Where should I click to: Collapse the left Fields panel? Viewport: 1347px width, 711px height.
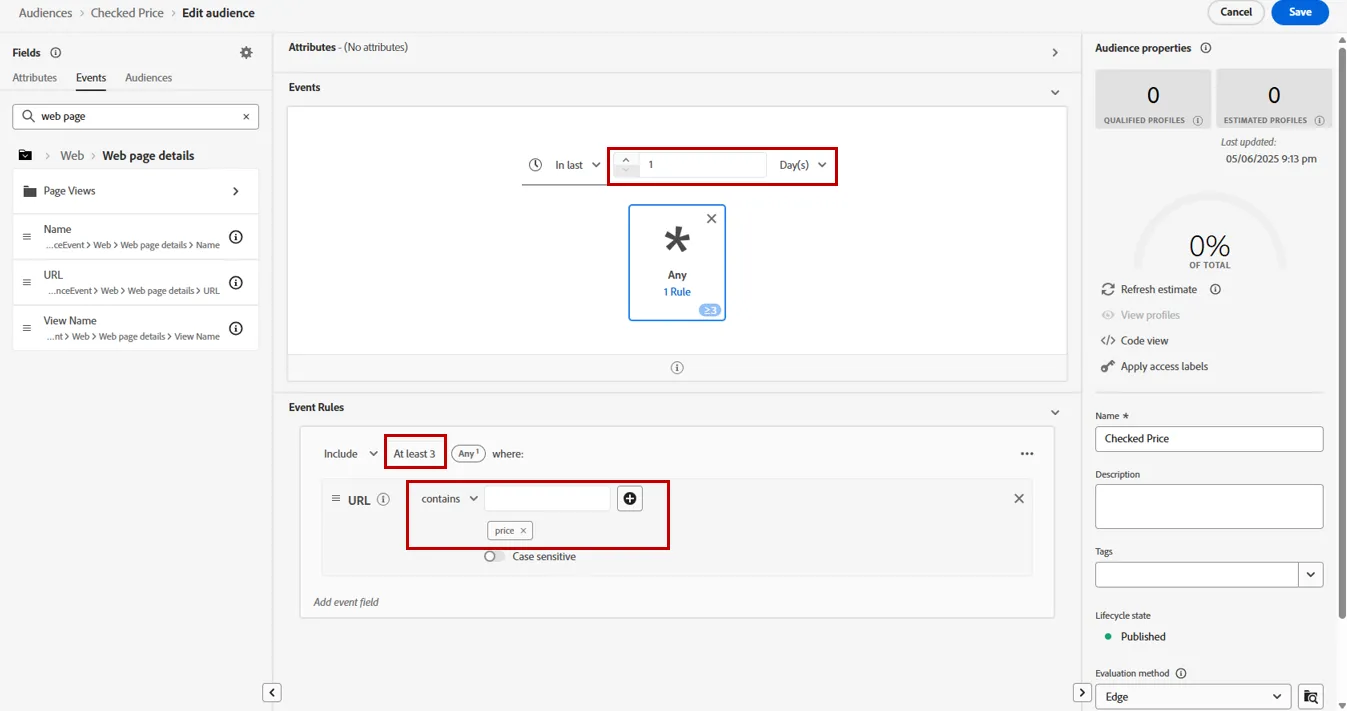(272, 693)
